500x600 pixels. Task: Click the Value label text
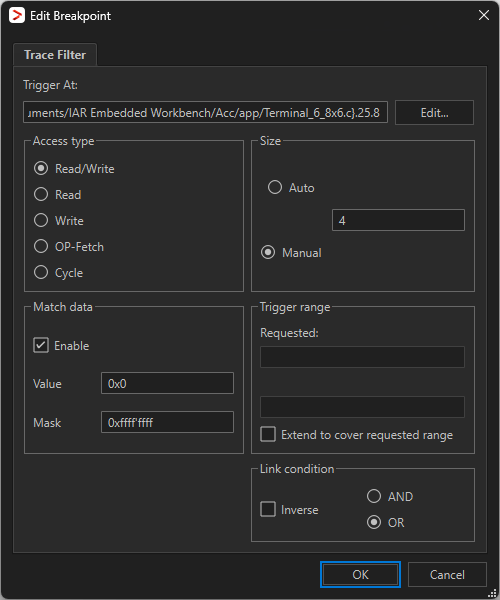pyautogui.click(x=47, y=384)
